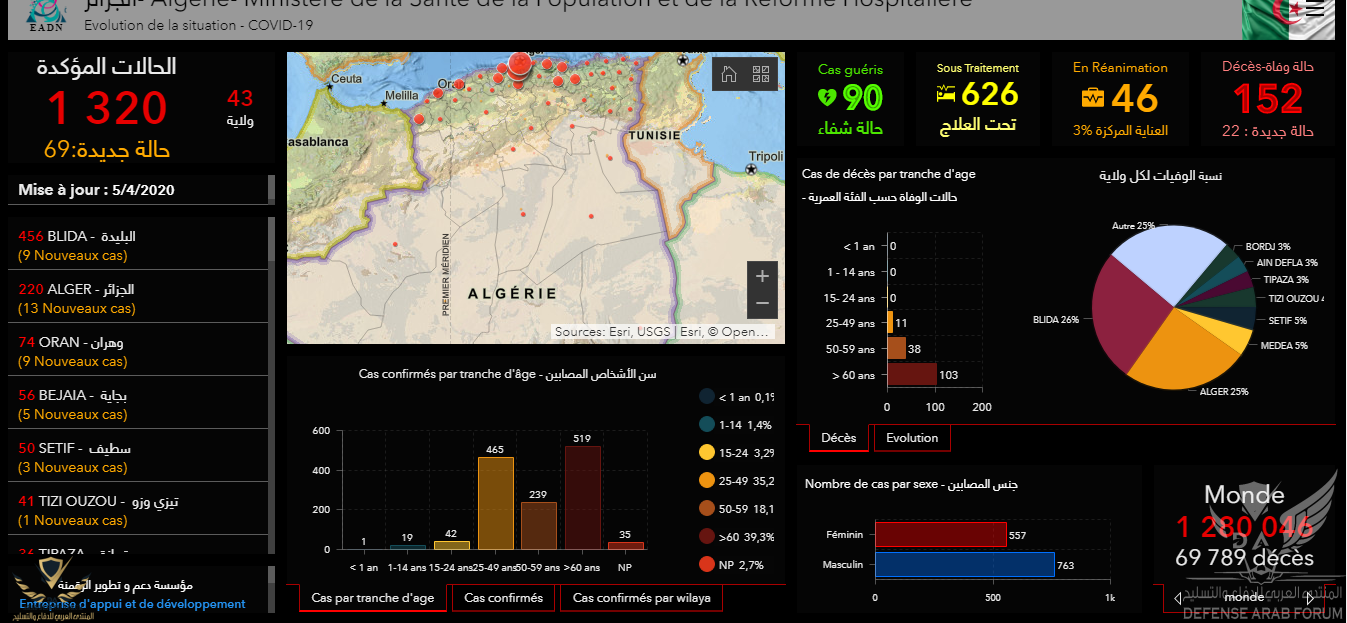Click the 'Mise à jour : 5/4/2020' label

point(97,190)
